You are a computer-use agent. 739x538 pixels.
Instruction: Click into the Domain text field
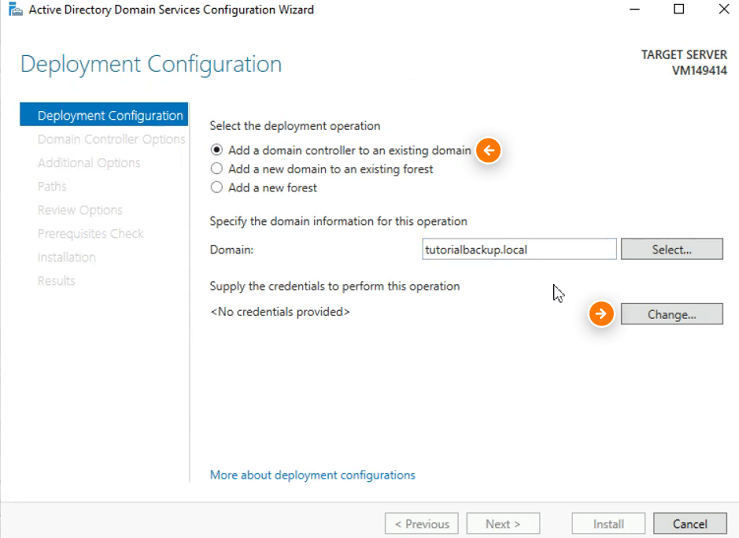(x=519, y=249)
